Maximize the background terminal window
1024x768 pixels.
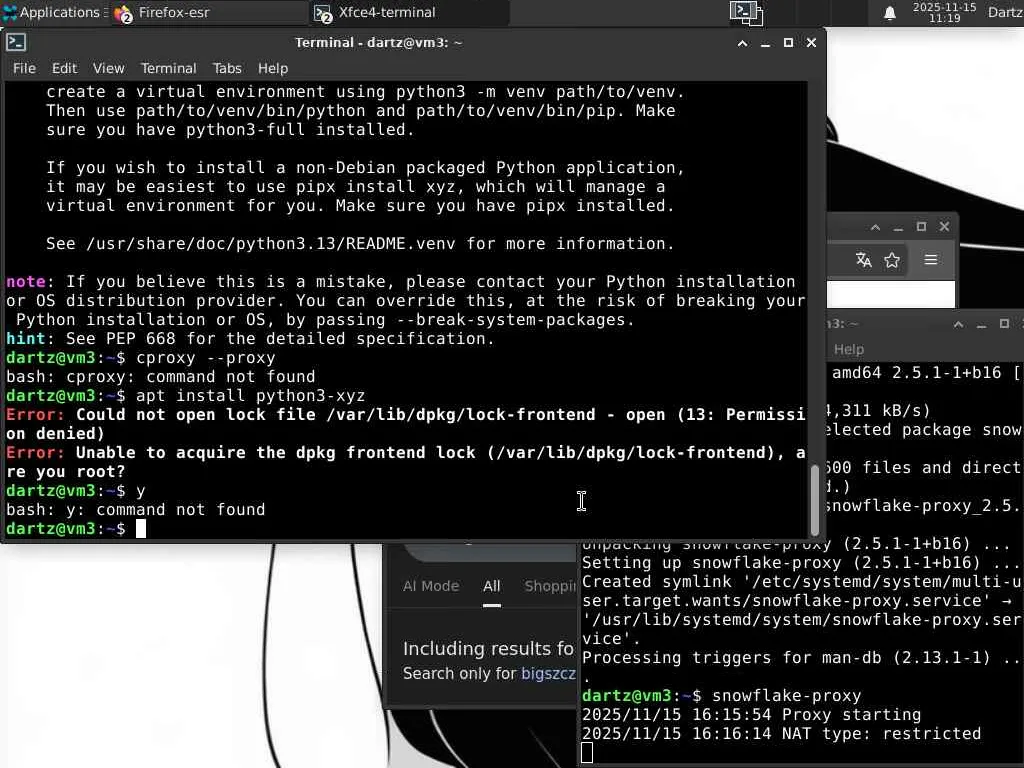(1004, 324)
